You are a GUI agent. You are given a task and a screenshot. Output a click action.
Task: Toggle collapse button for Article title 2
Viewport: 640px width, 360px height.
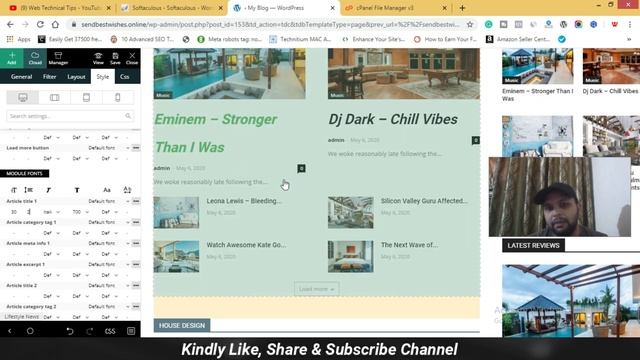[136, 286]
